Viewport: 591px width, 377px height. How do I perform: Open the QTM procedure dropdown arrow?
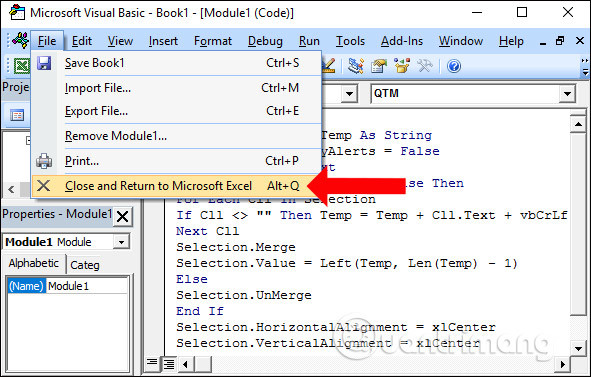567,93
